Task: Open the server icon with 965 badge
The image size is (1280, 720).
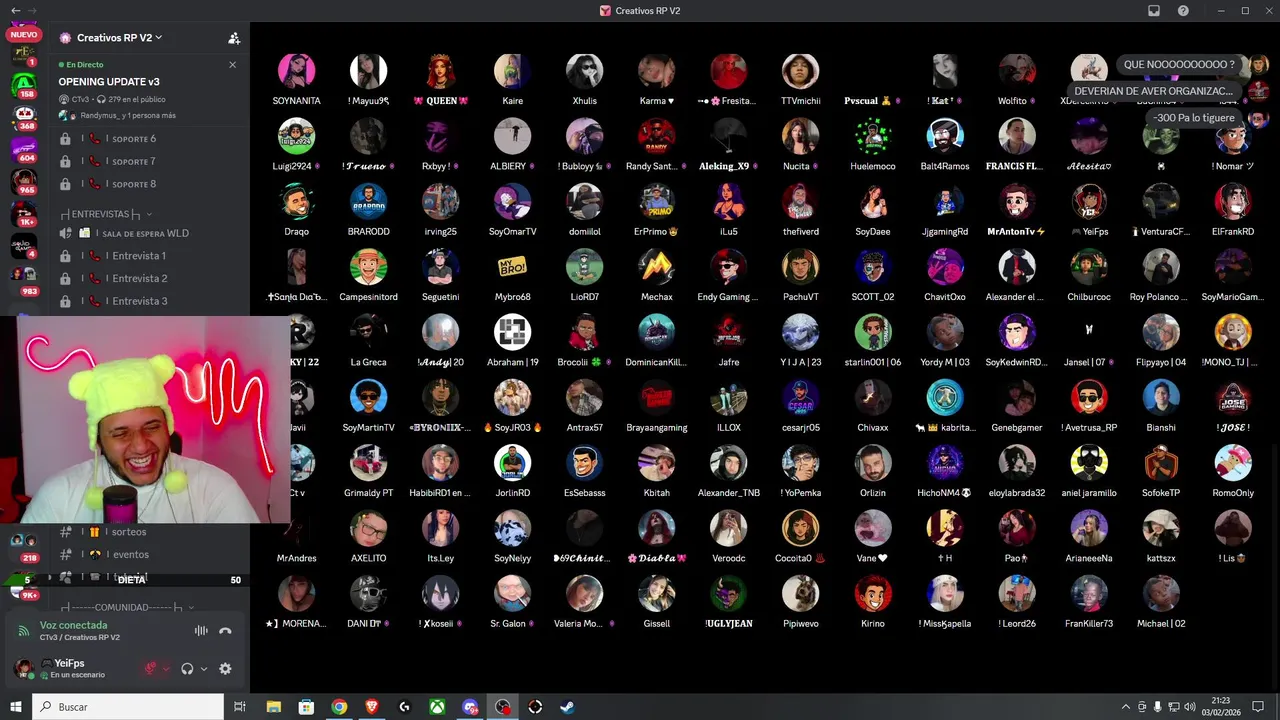Action: (x=24, y=182)
